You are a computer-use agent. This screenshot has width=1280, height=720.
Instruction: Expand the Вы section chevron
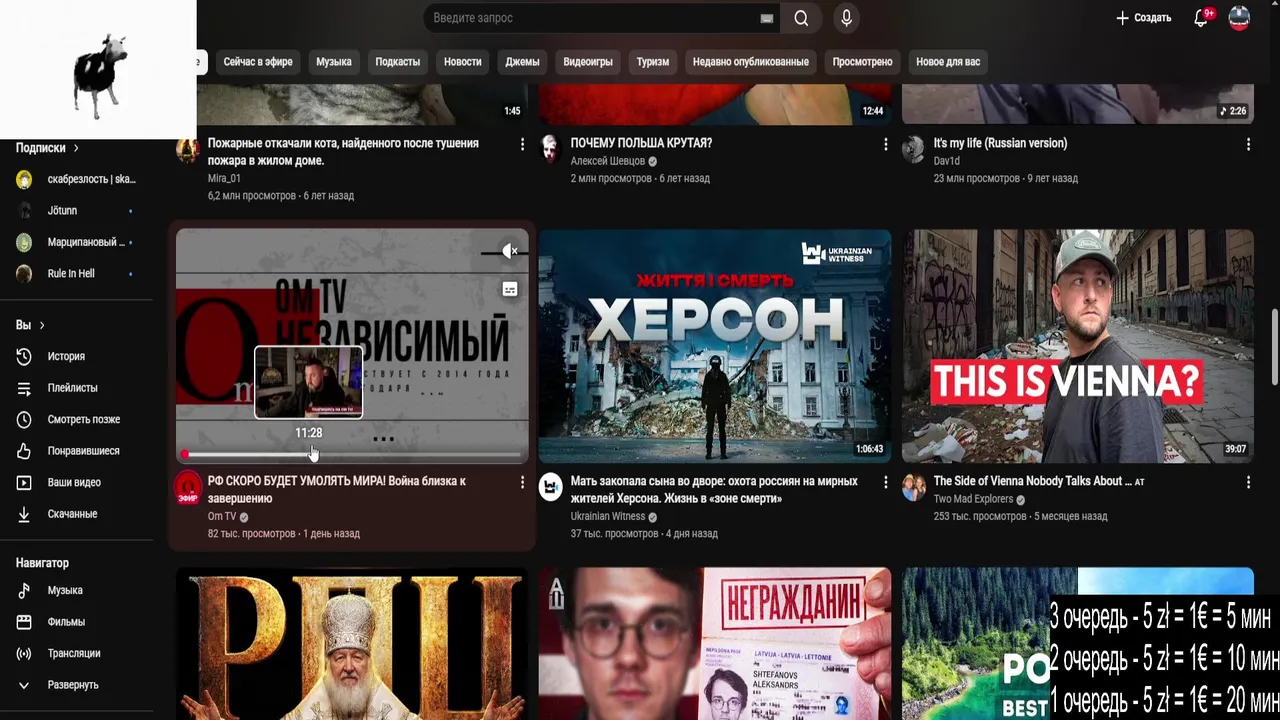click(41, 325)
